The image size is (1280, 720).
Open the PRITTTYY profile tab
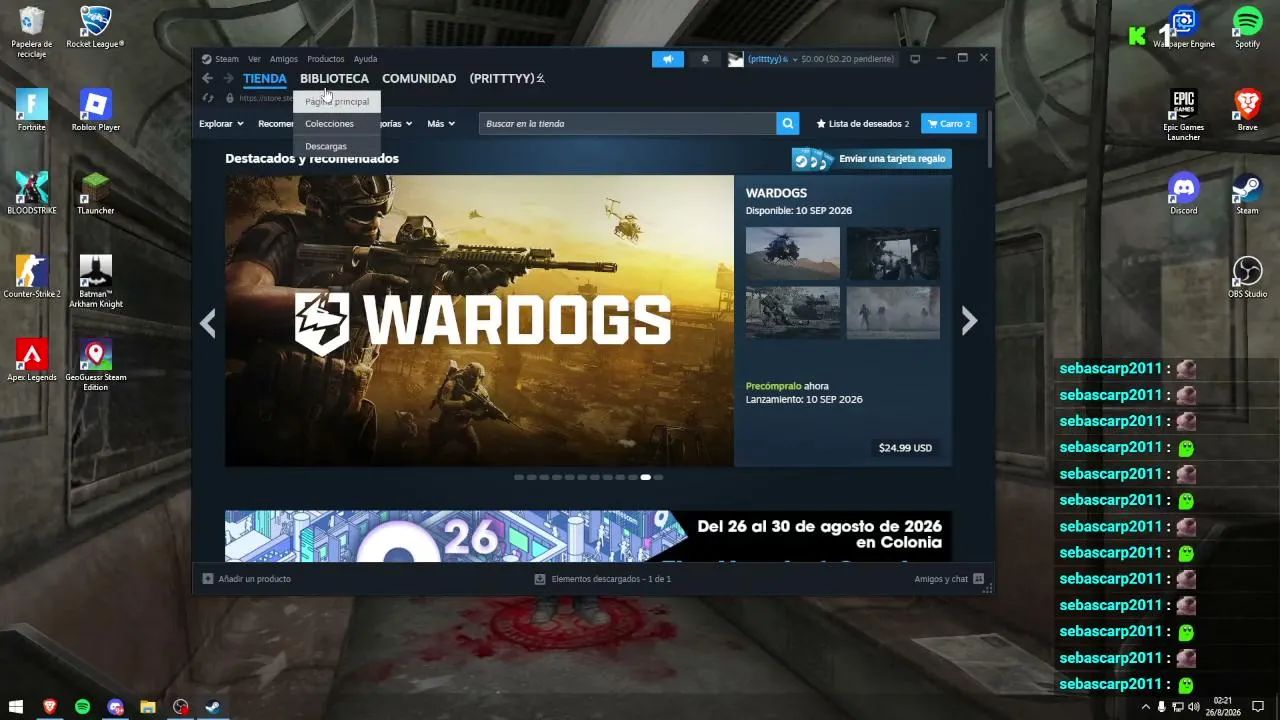tap(507, 78)
